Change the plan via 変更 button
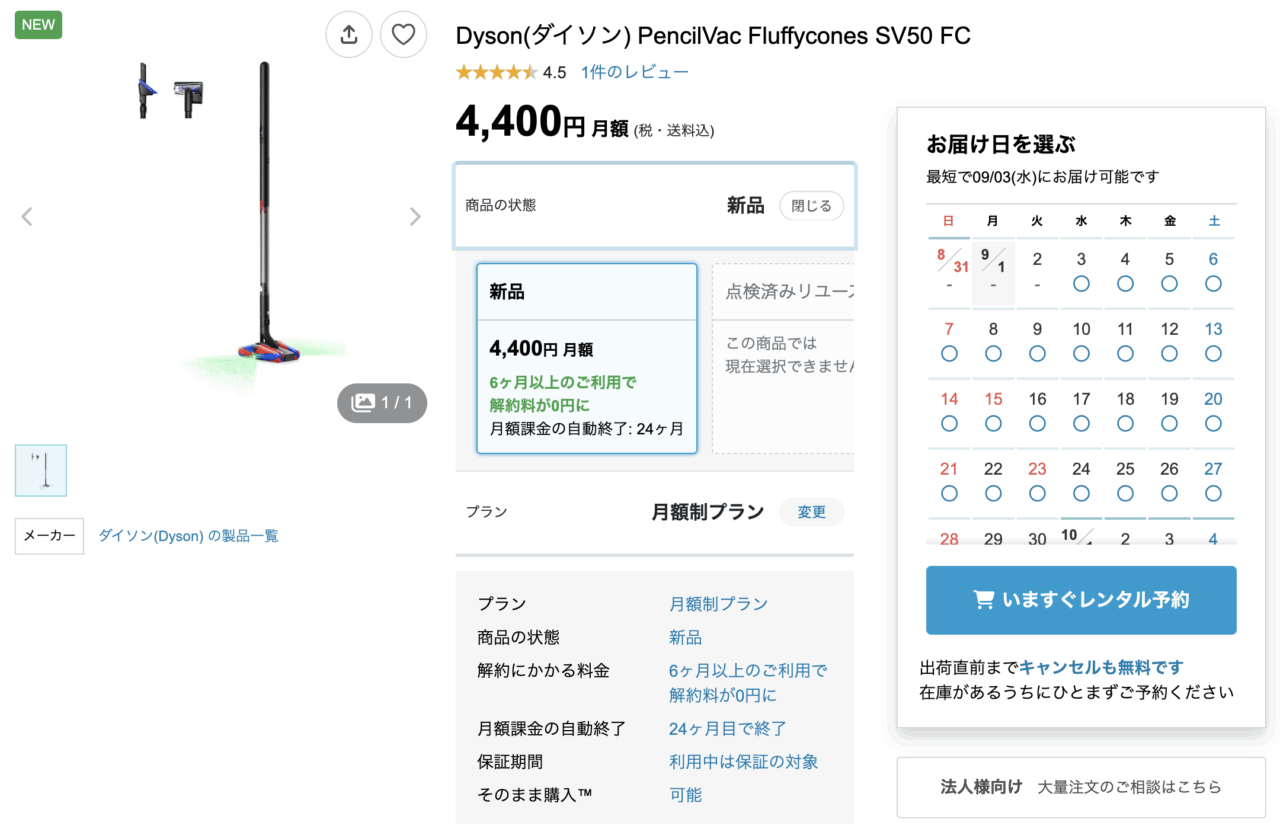 811,512
